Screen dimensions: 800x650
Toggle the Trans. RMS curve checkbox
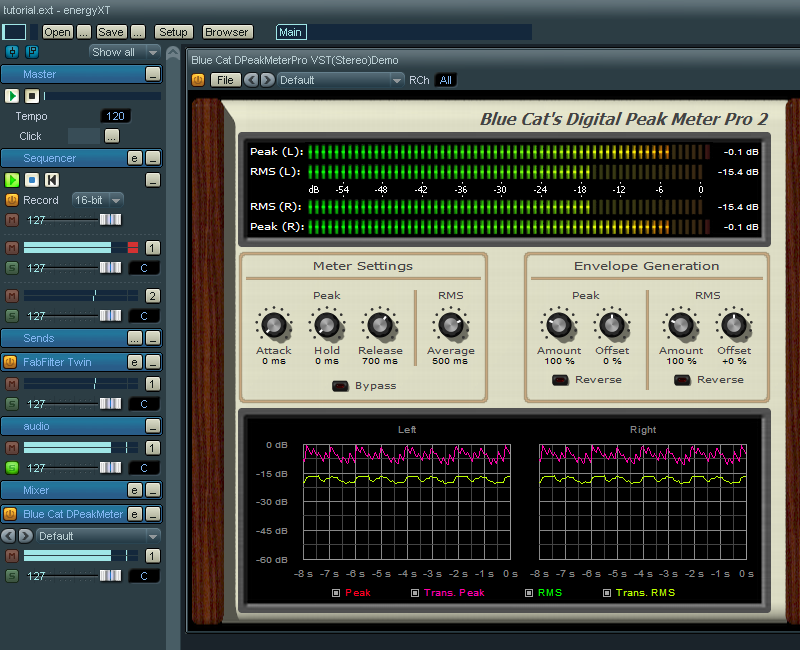tap(607, 593)
